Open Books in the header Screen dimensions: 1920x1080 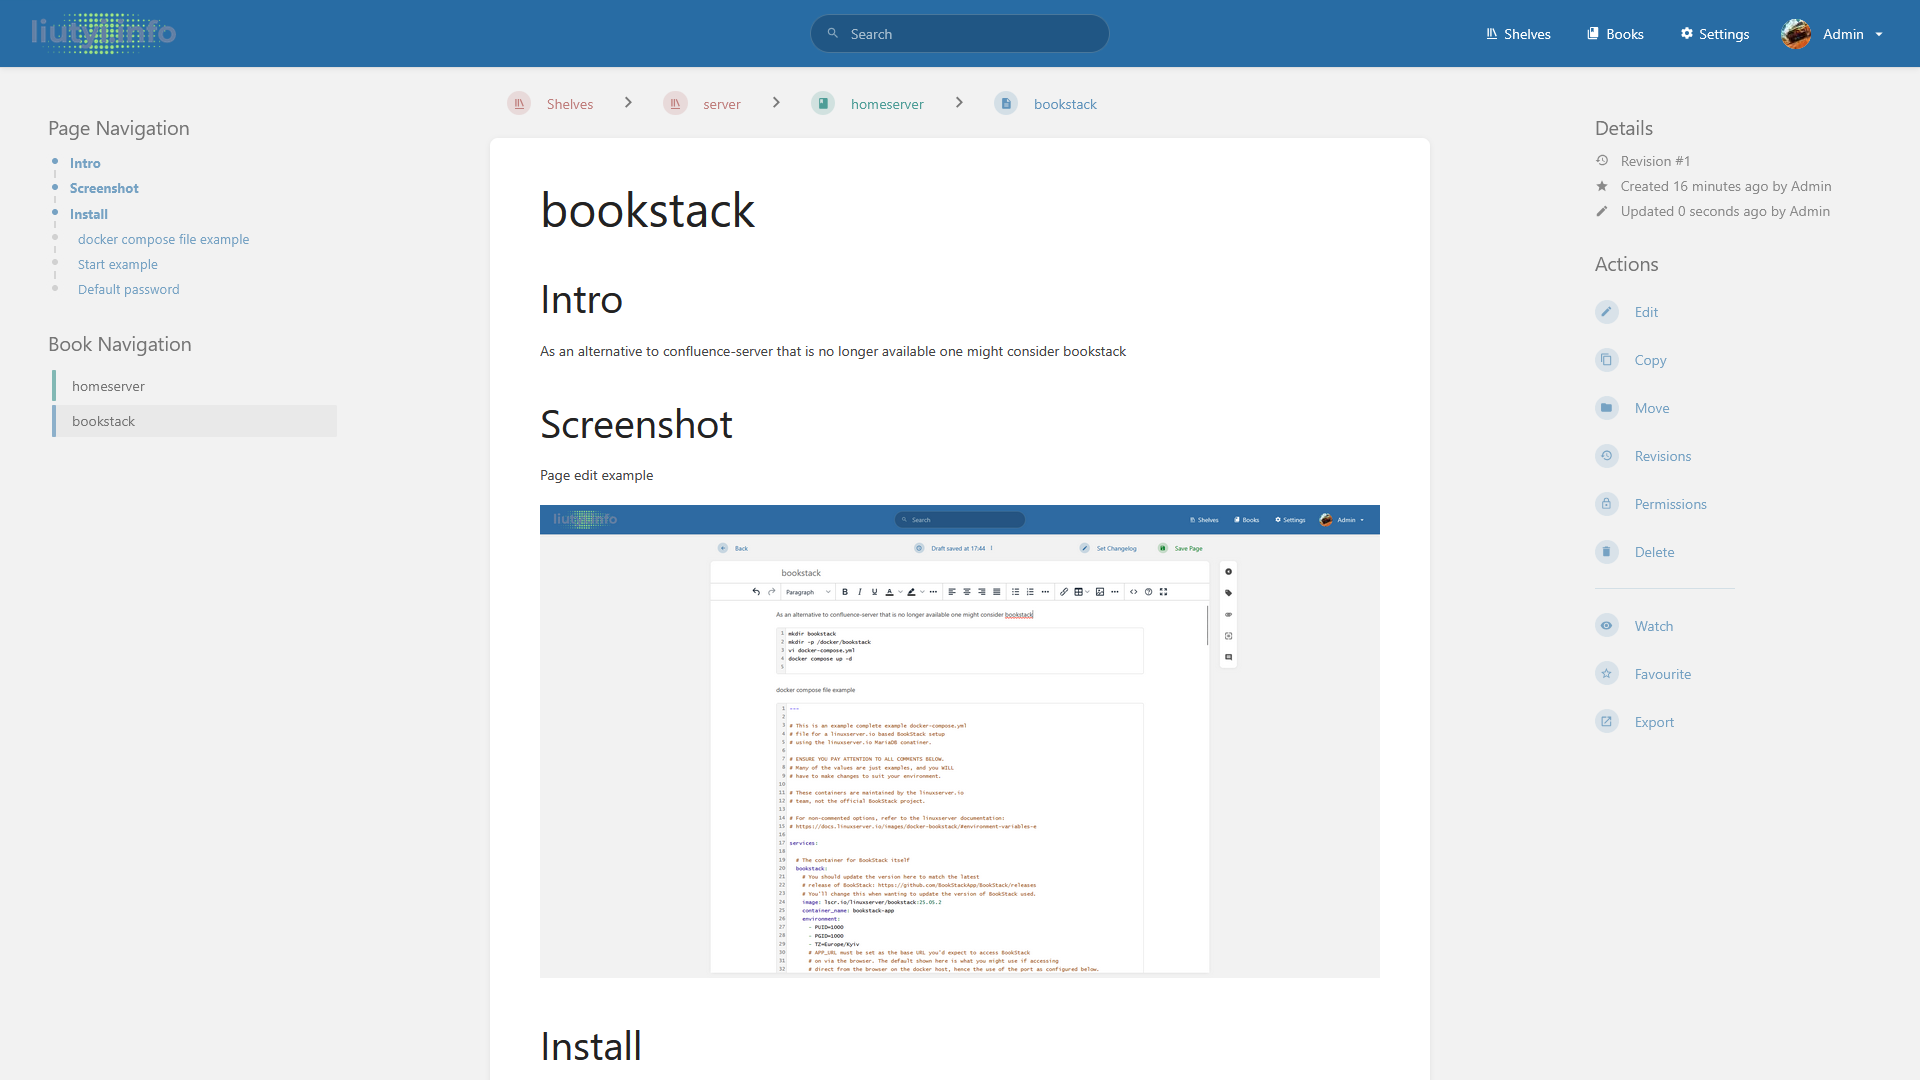pos(1615,34)
